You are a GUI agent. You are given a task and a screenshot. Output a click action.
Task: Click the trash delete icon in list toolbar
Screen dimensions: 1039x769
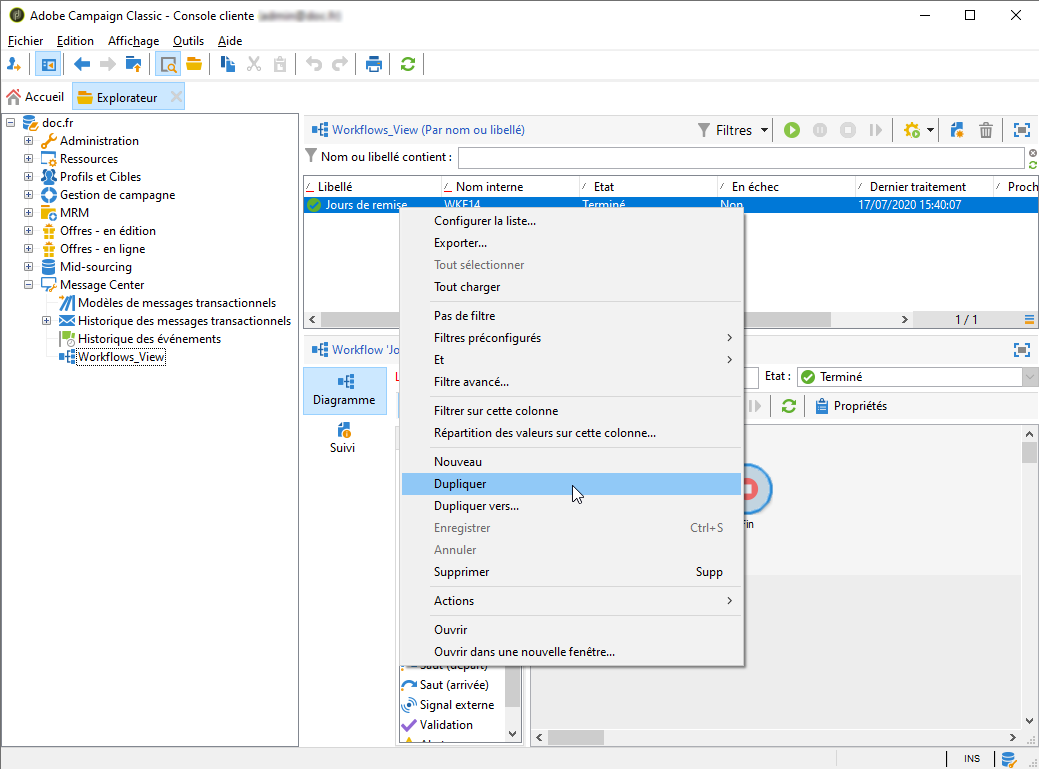pos(986,130)
